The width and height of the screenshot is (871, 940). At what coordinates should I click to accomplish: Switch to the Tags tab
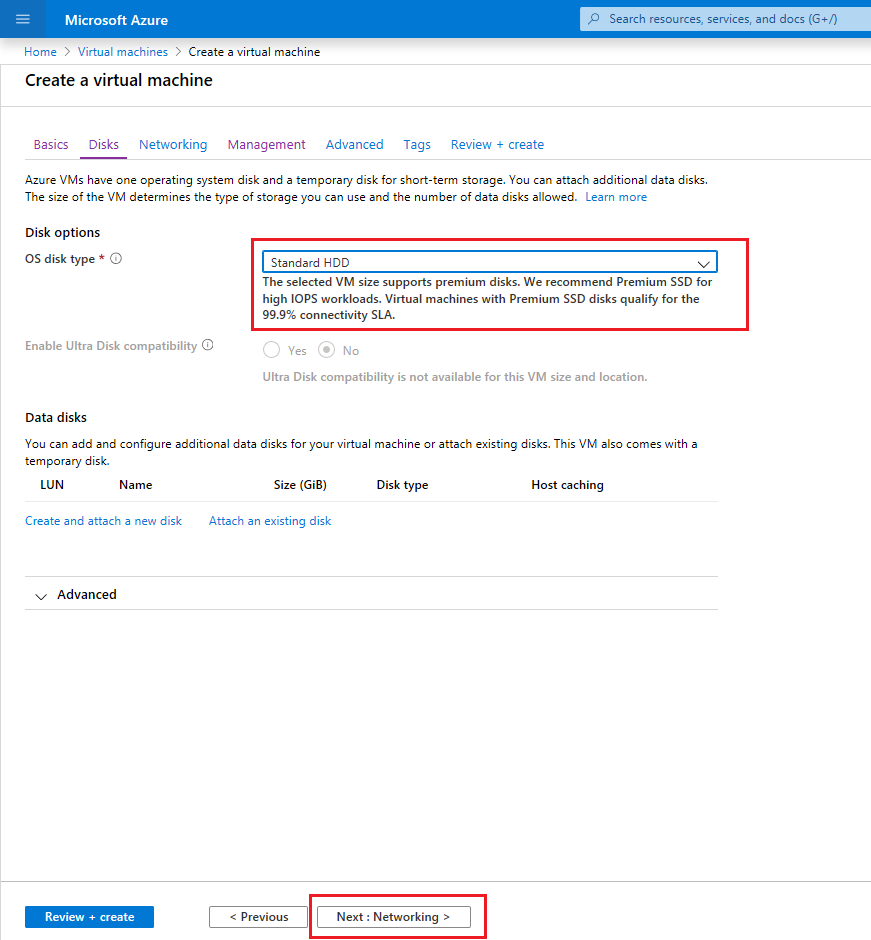coord(417,144)
